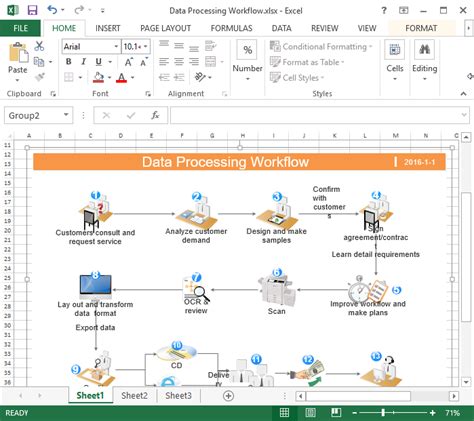Click Cell Styles button
Screen dimensions: 474x421
297,78
